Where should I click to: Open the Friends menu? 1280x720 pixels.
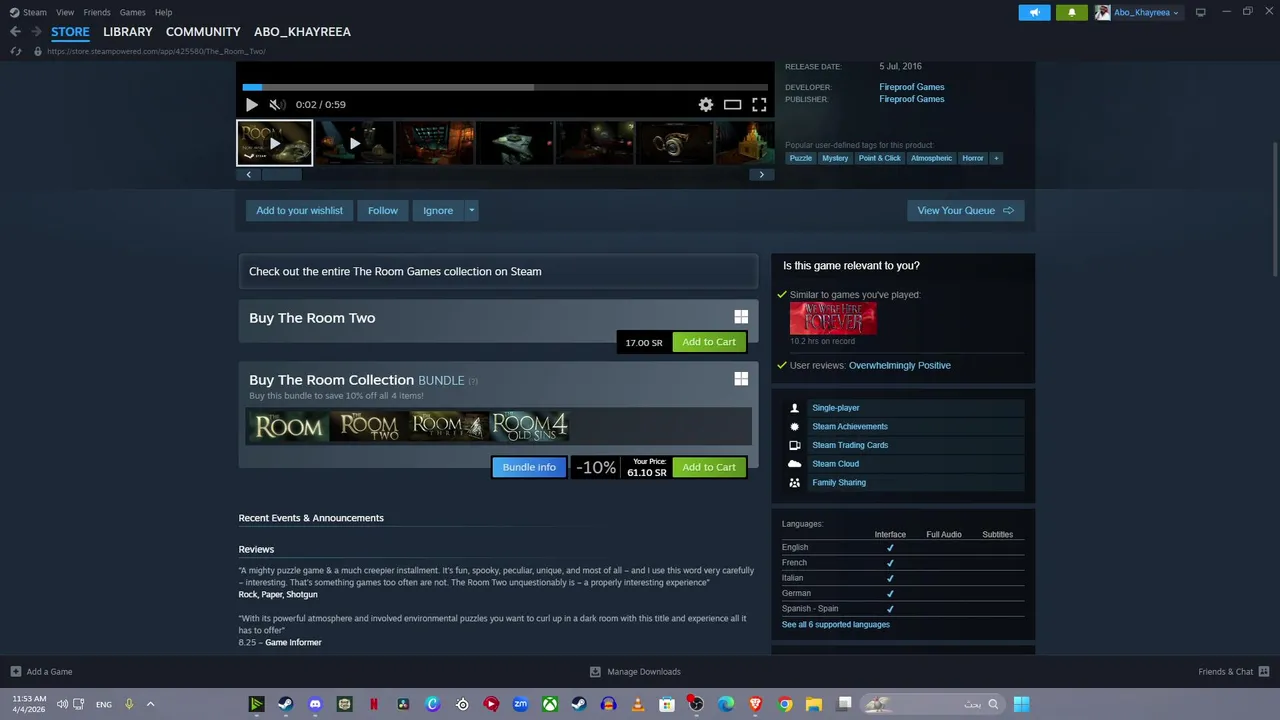click(97, 12)
